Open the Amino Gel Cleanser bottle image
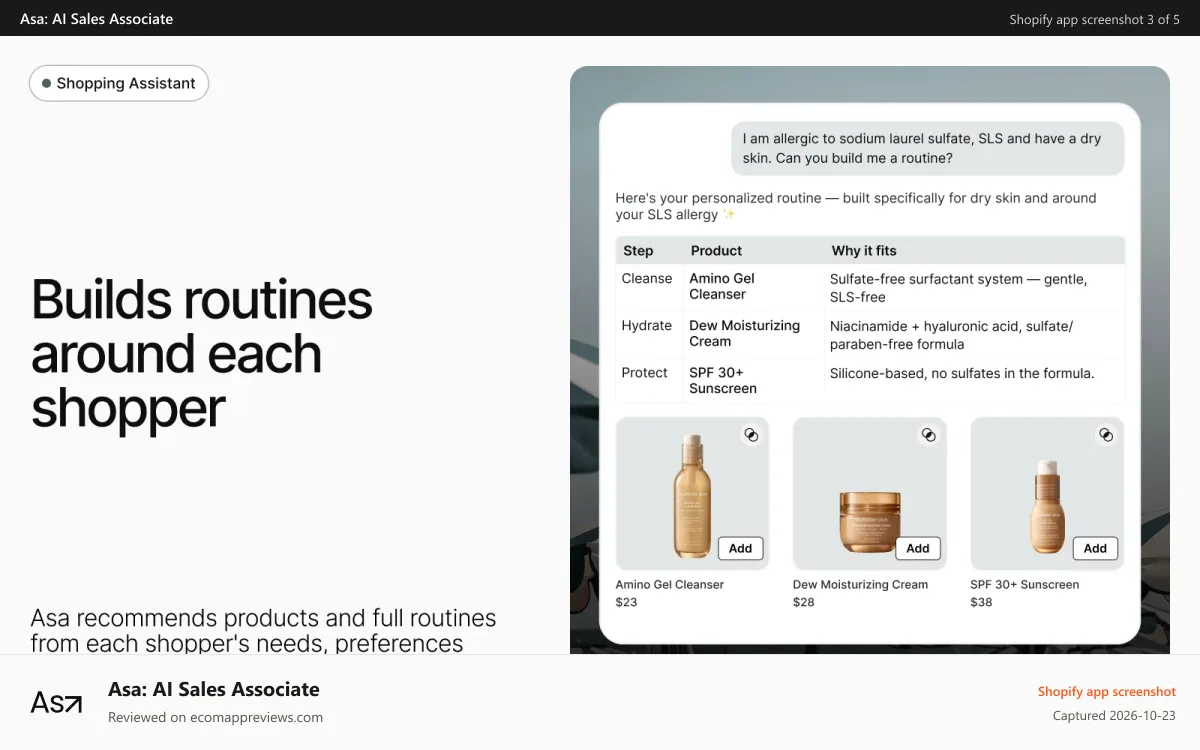 [692, 494]
